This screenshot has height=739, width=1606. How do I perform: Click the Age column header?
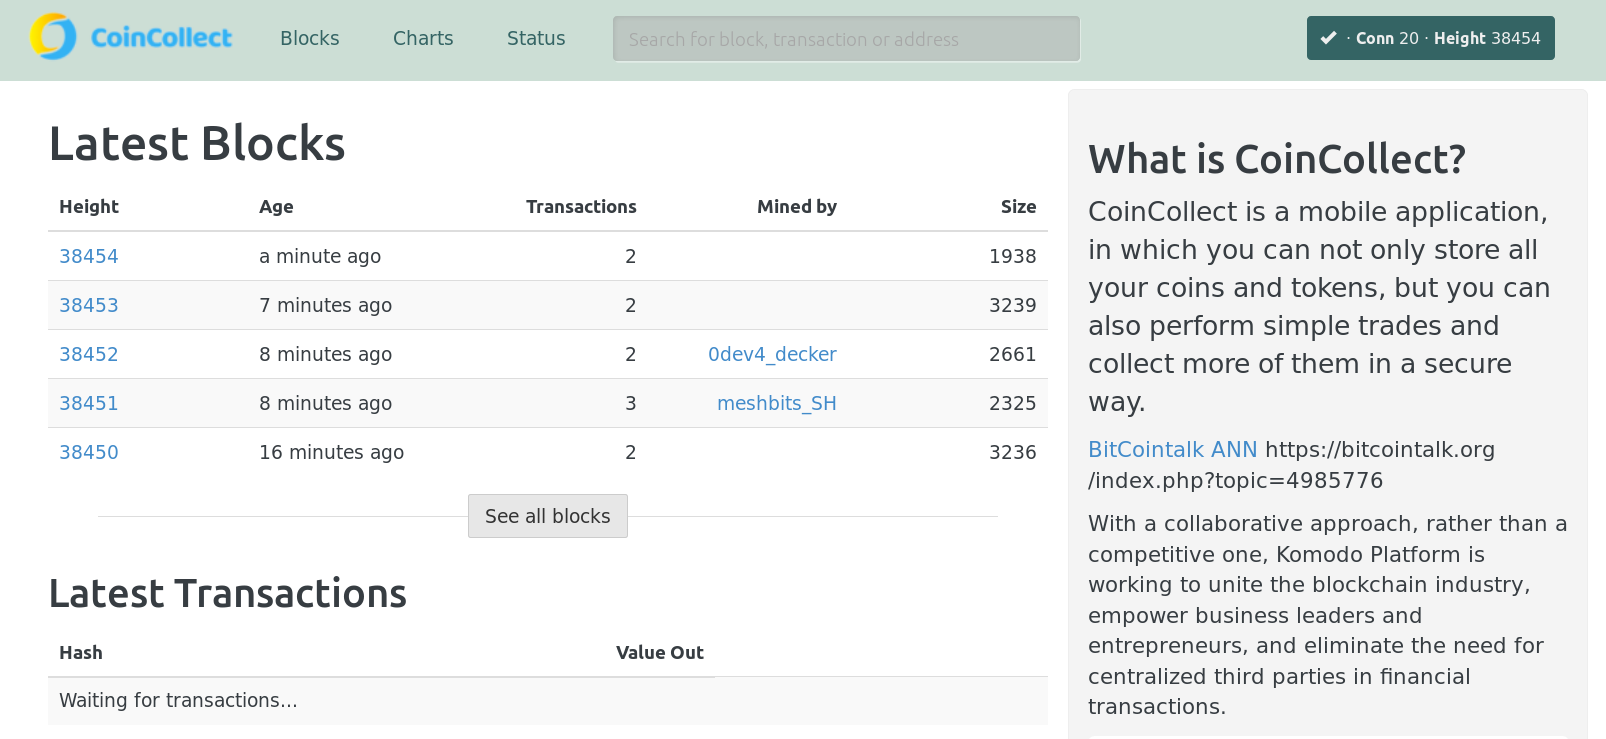276,207
